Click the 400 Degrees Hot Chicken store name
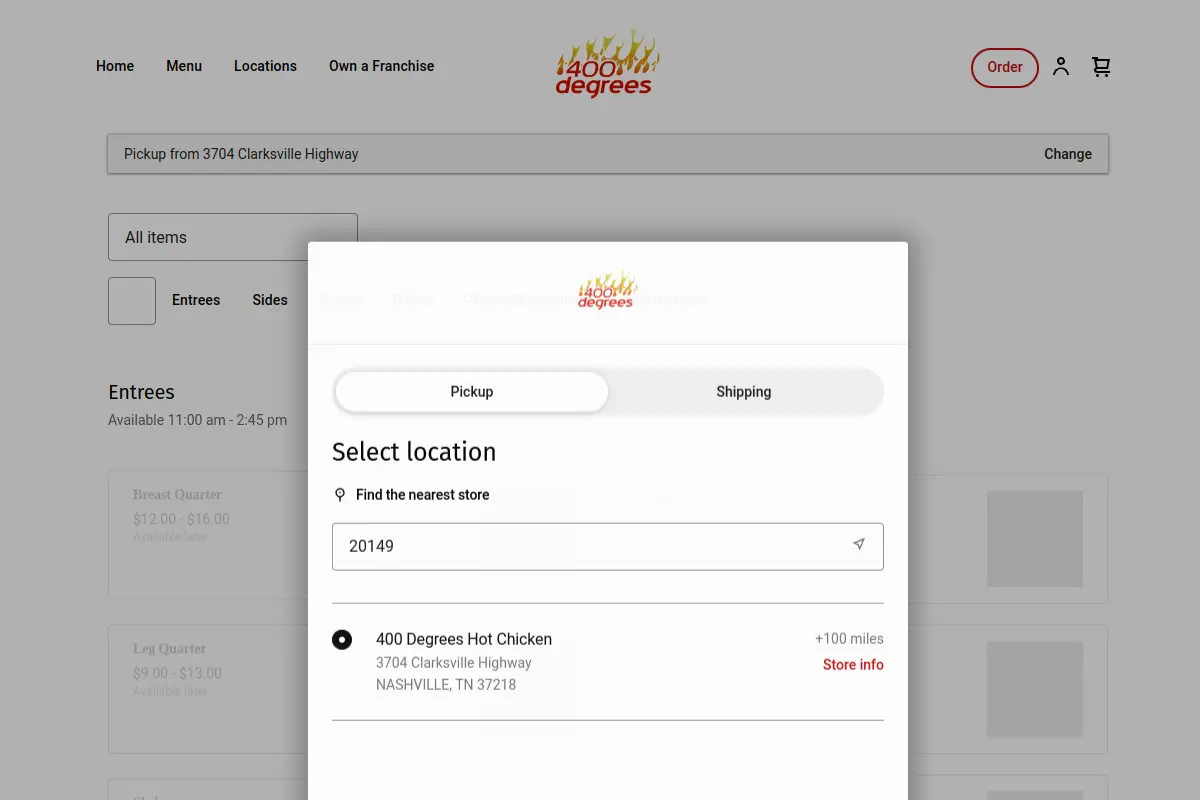 coord(464,639)
